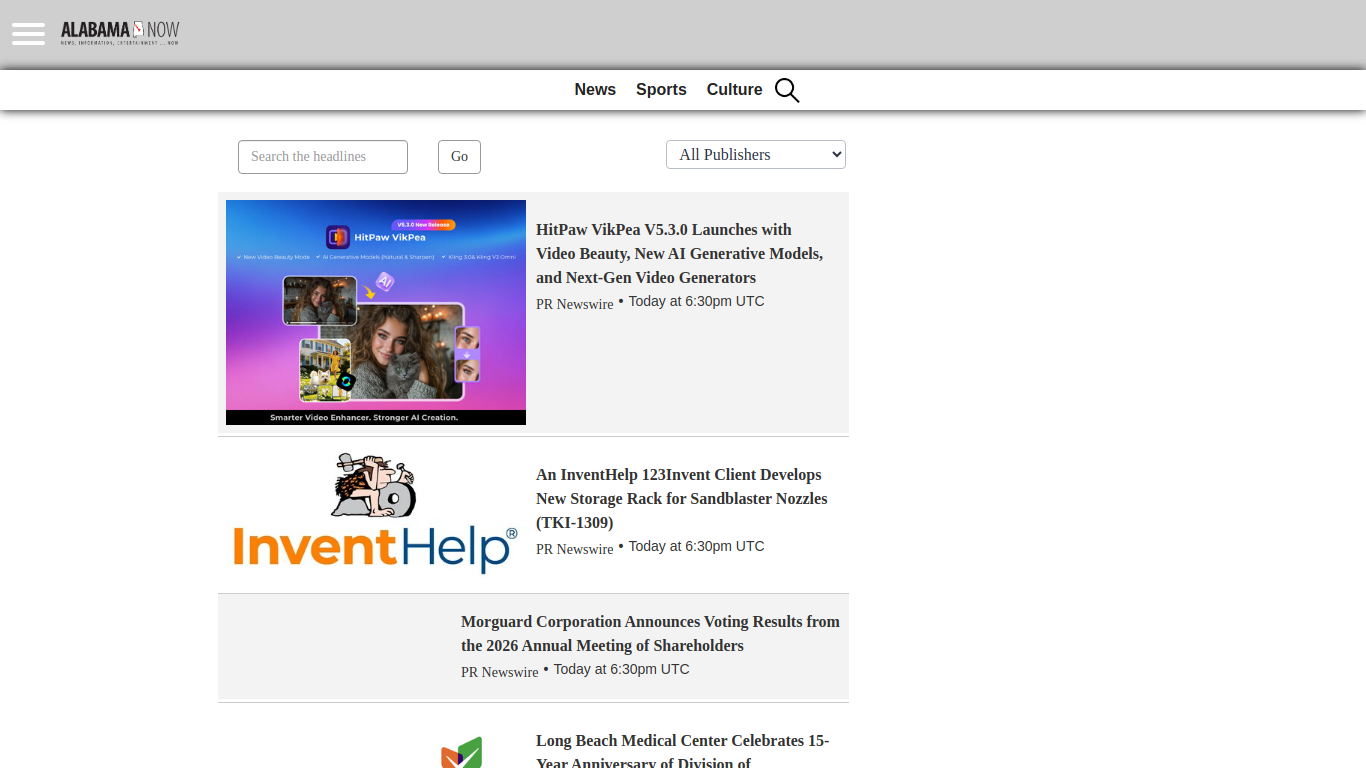
Task: Open Morguard Corporation voting results headline
Action: coord(650,634)
